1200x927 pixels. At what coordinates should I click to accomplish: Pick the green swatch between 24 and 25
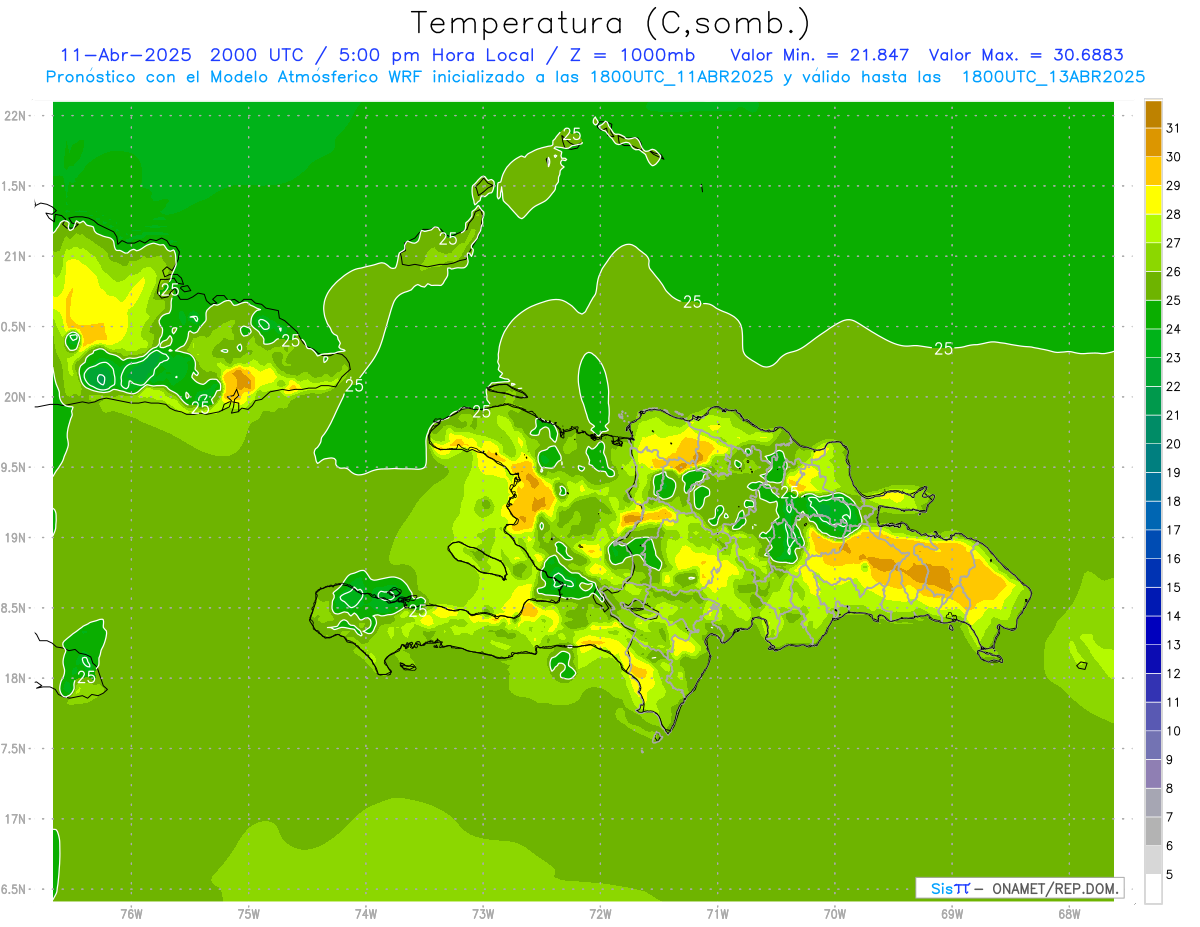point(1153,315)
